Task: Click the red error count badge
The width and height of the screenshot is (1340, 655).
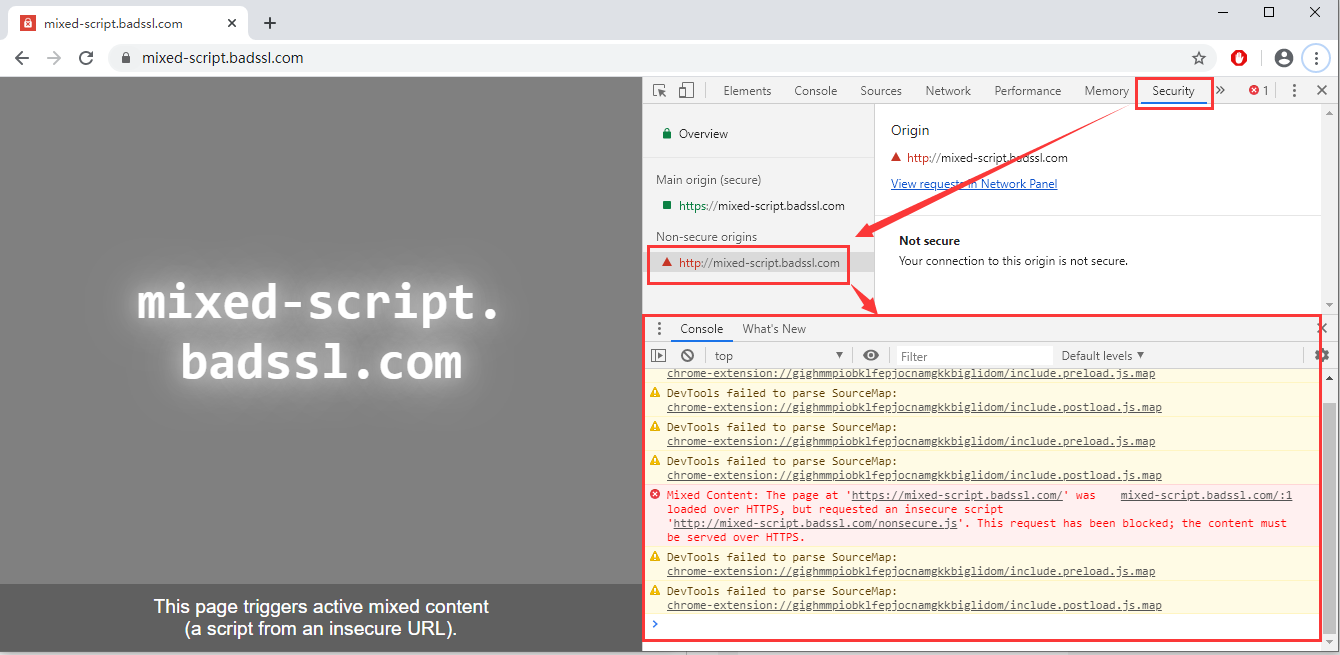Action: [1258, 91]
